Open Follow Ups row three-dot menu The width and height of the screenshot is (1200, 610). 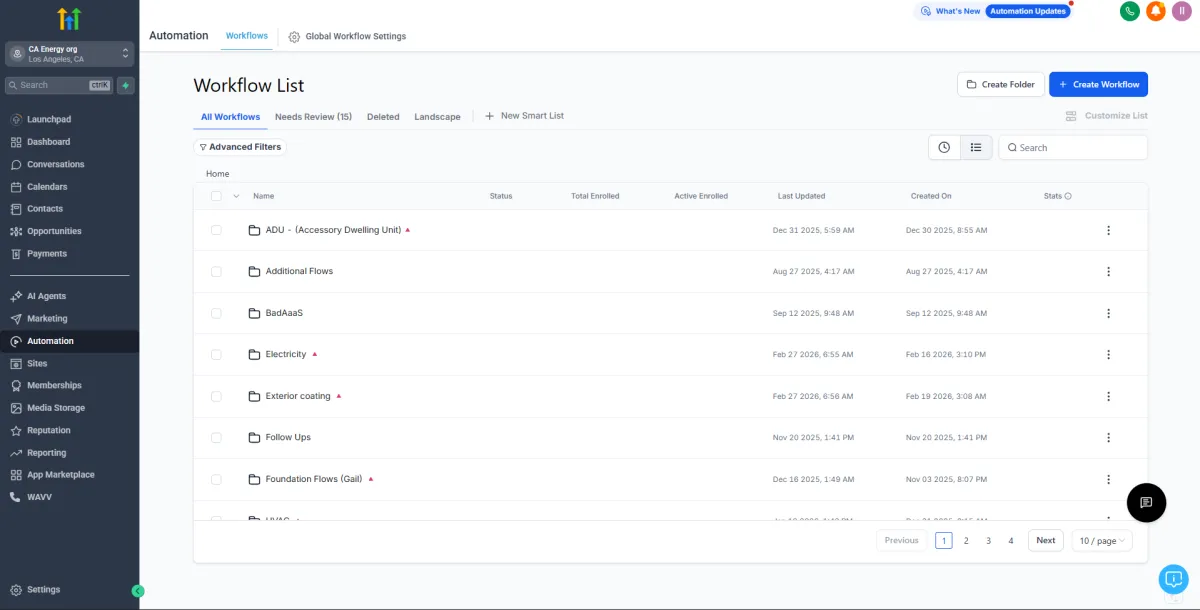(1108, 437)
